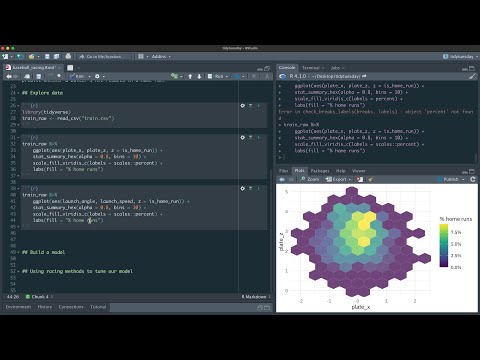
Task: Click the Print icon in main toolbar
Action: [x=68, y=56]
